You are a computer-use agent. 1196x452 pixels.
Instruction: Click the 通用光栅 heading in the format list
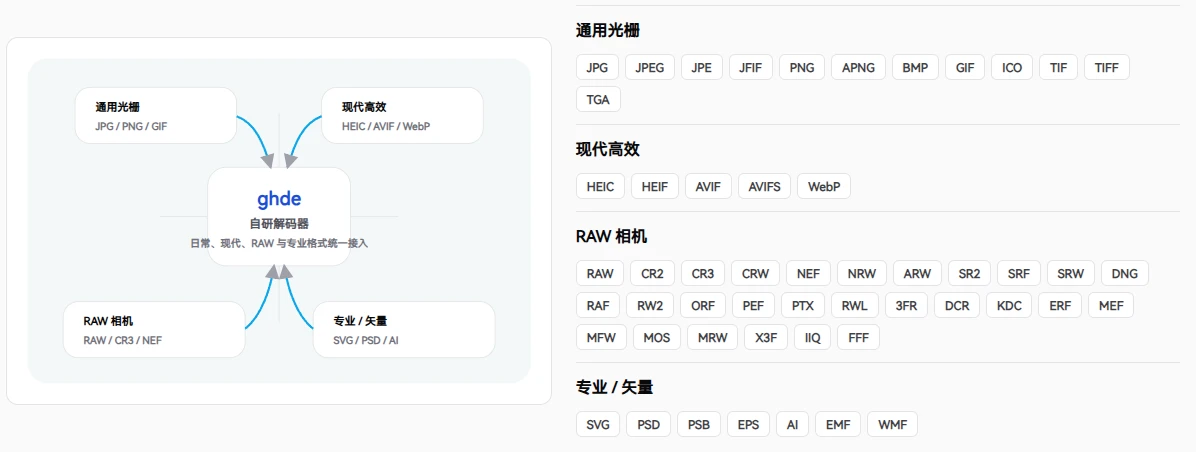pos(608,30)
